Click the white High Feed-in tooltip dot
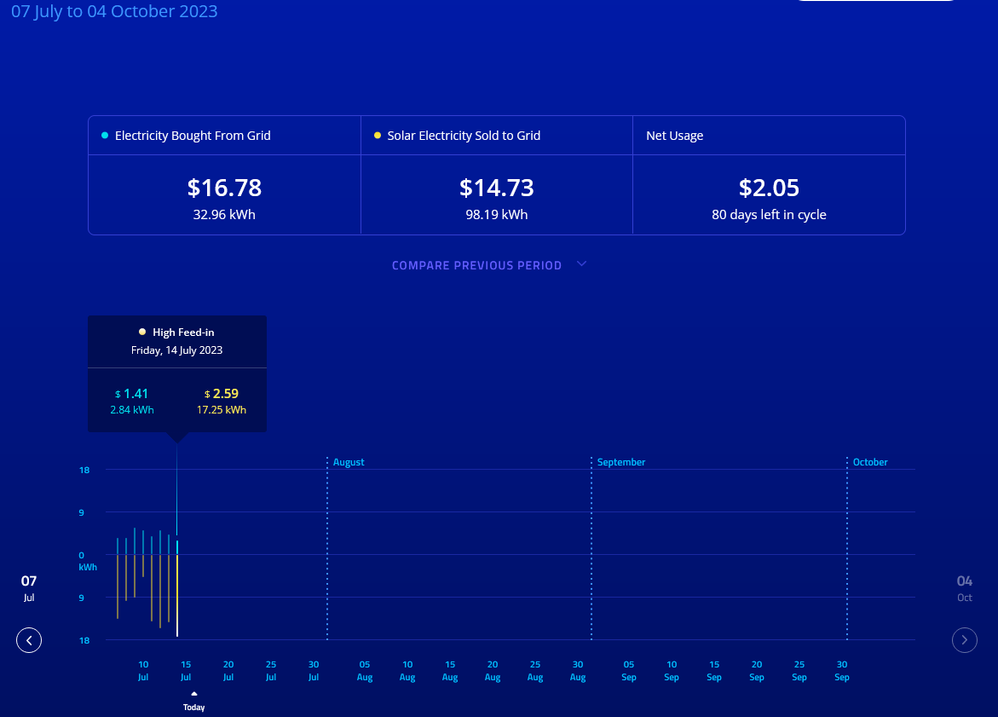The image size is (998, 717). pyautogui.click(x=142, y=332)
